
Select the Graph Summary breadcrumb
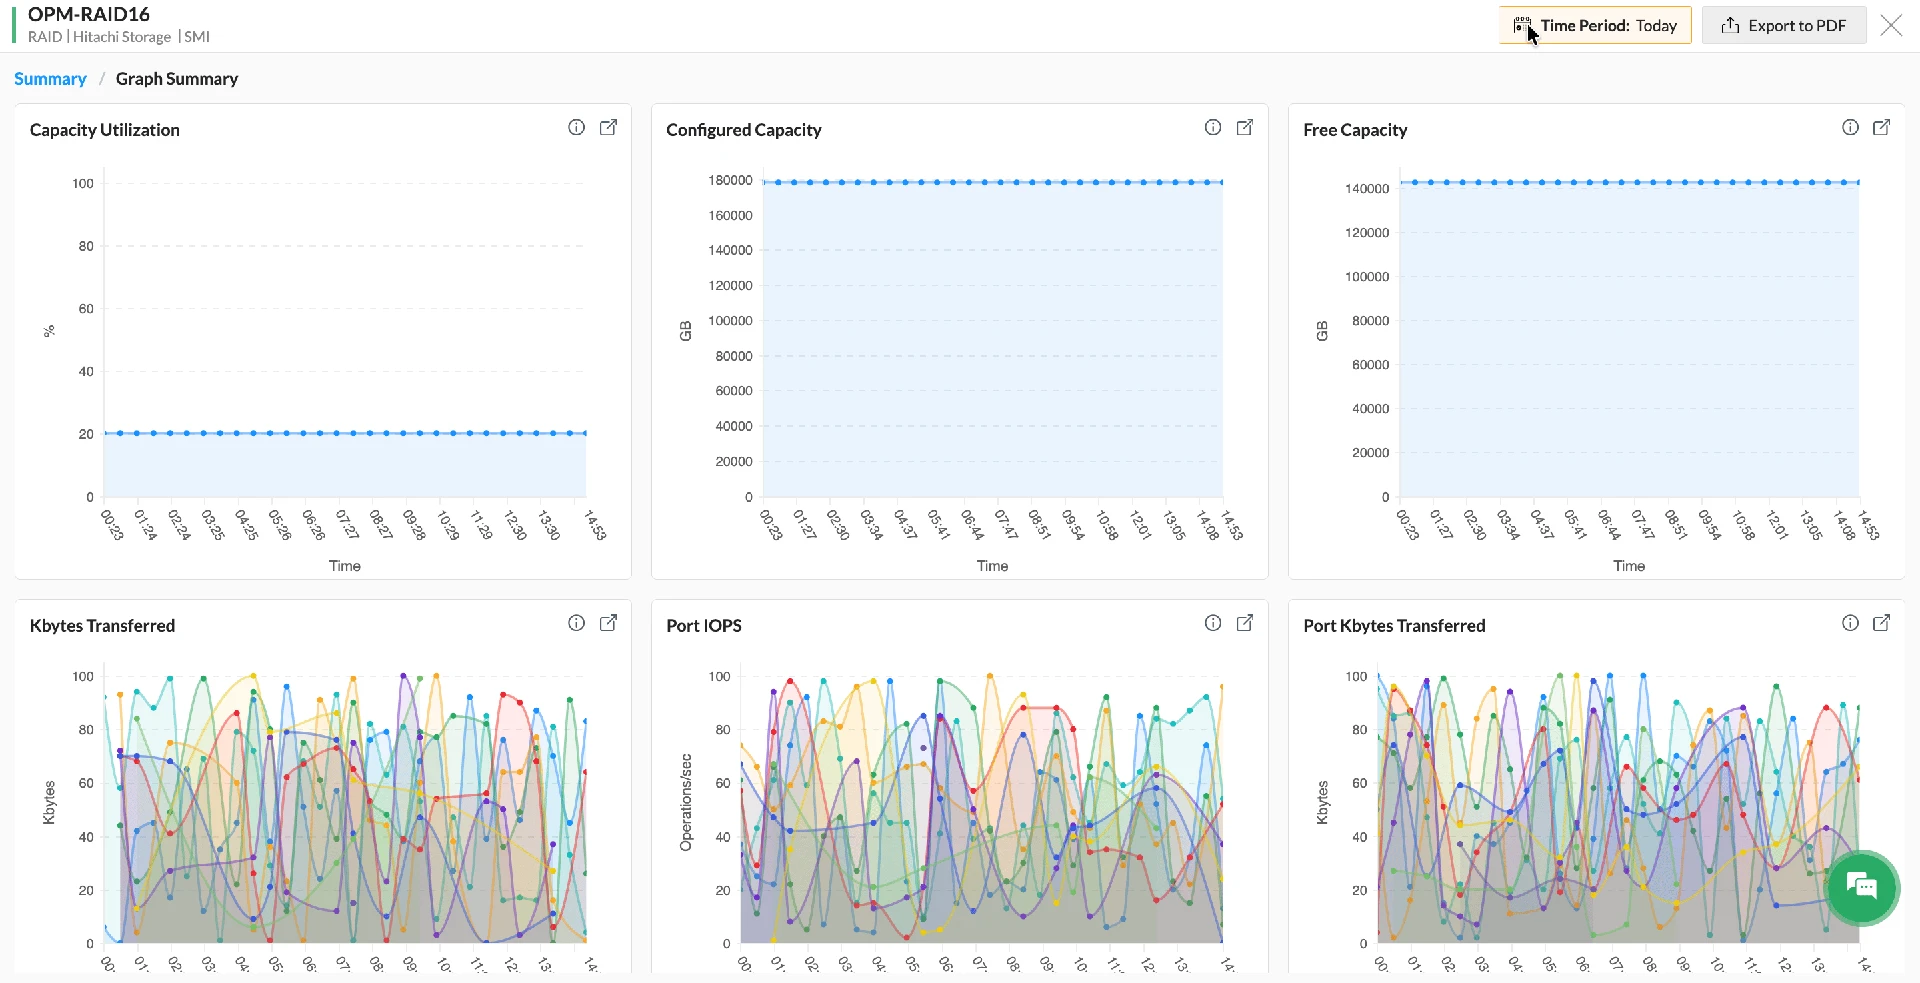(x=177, y=78)
